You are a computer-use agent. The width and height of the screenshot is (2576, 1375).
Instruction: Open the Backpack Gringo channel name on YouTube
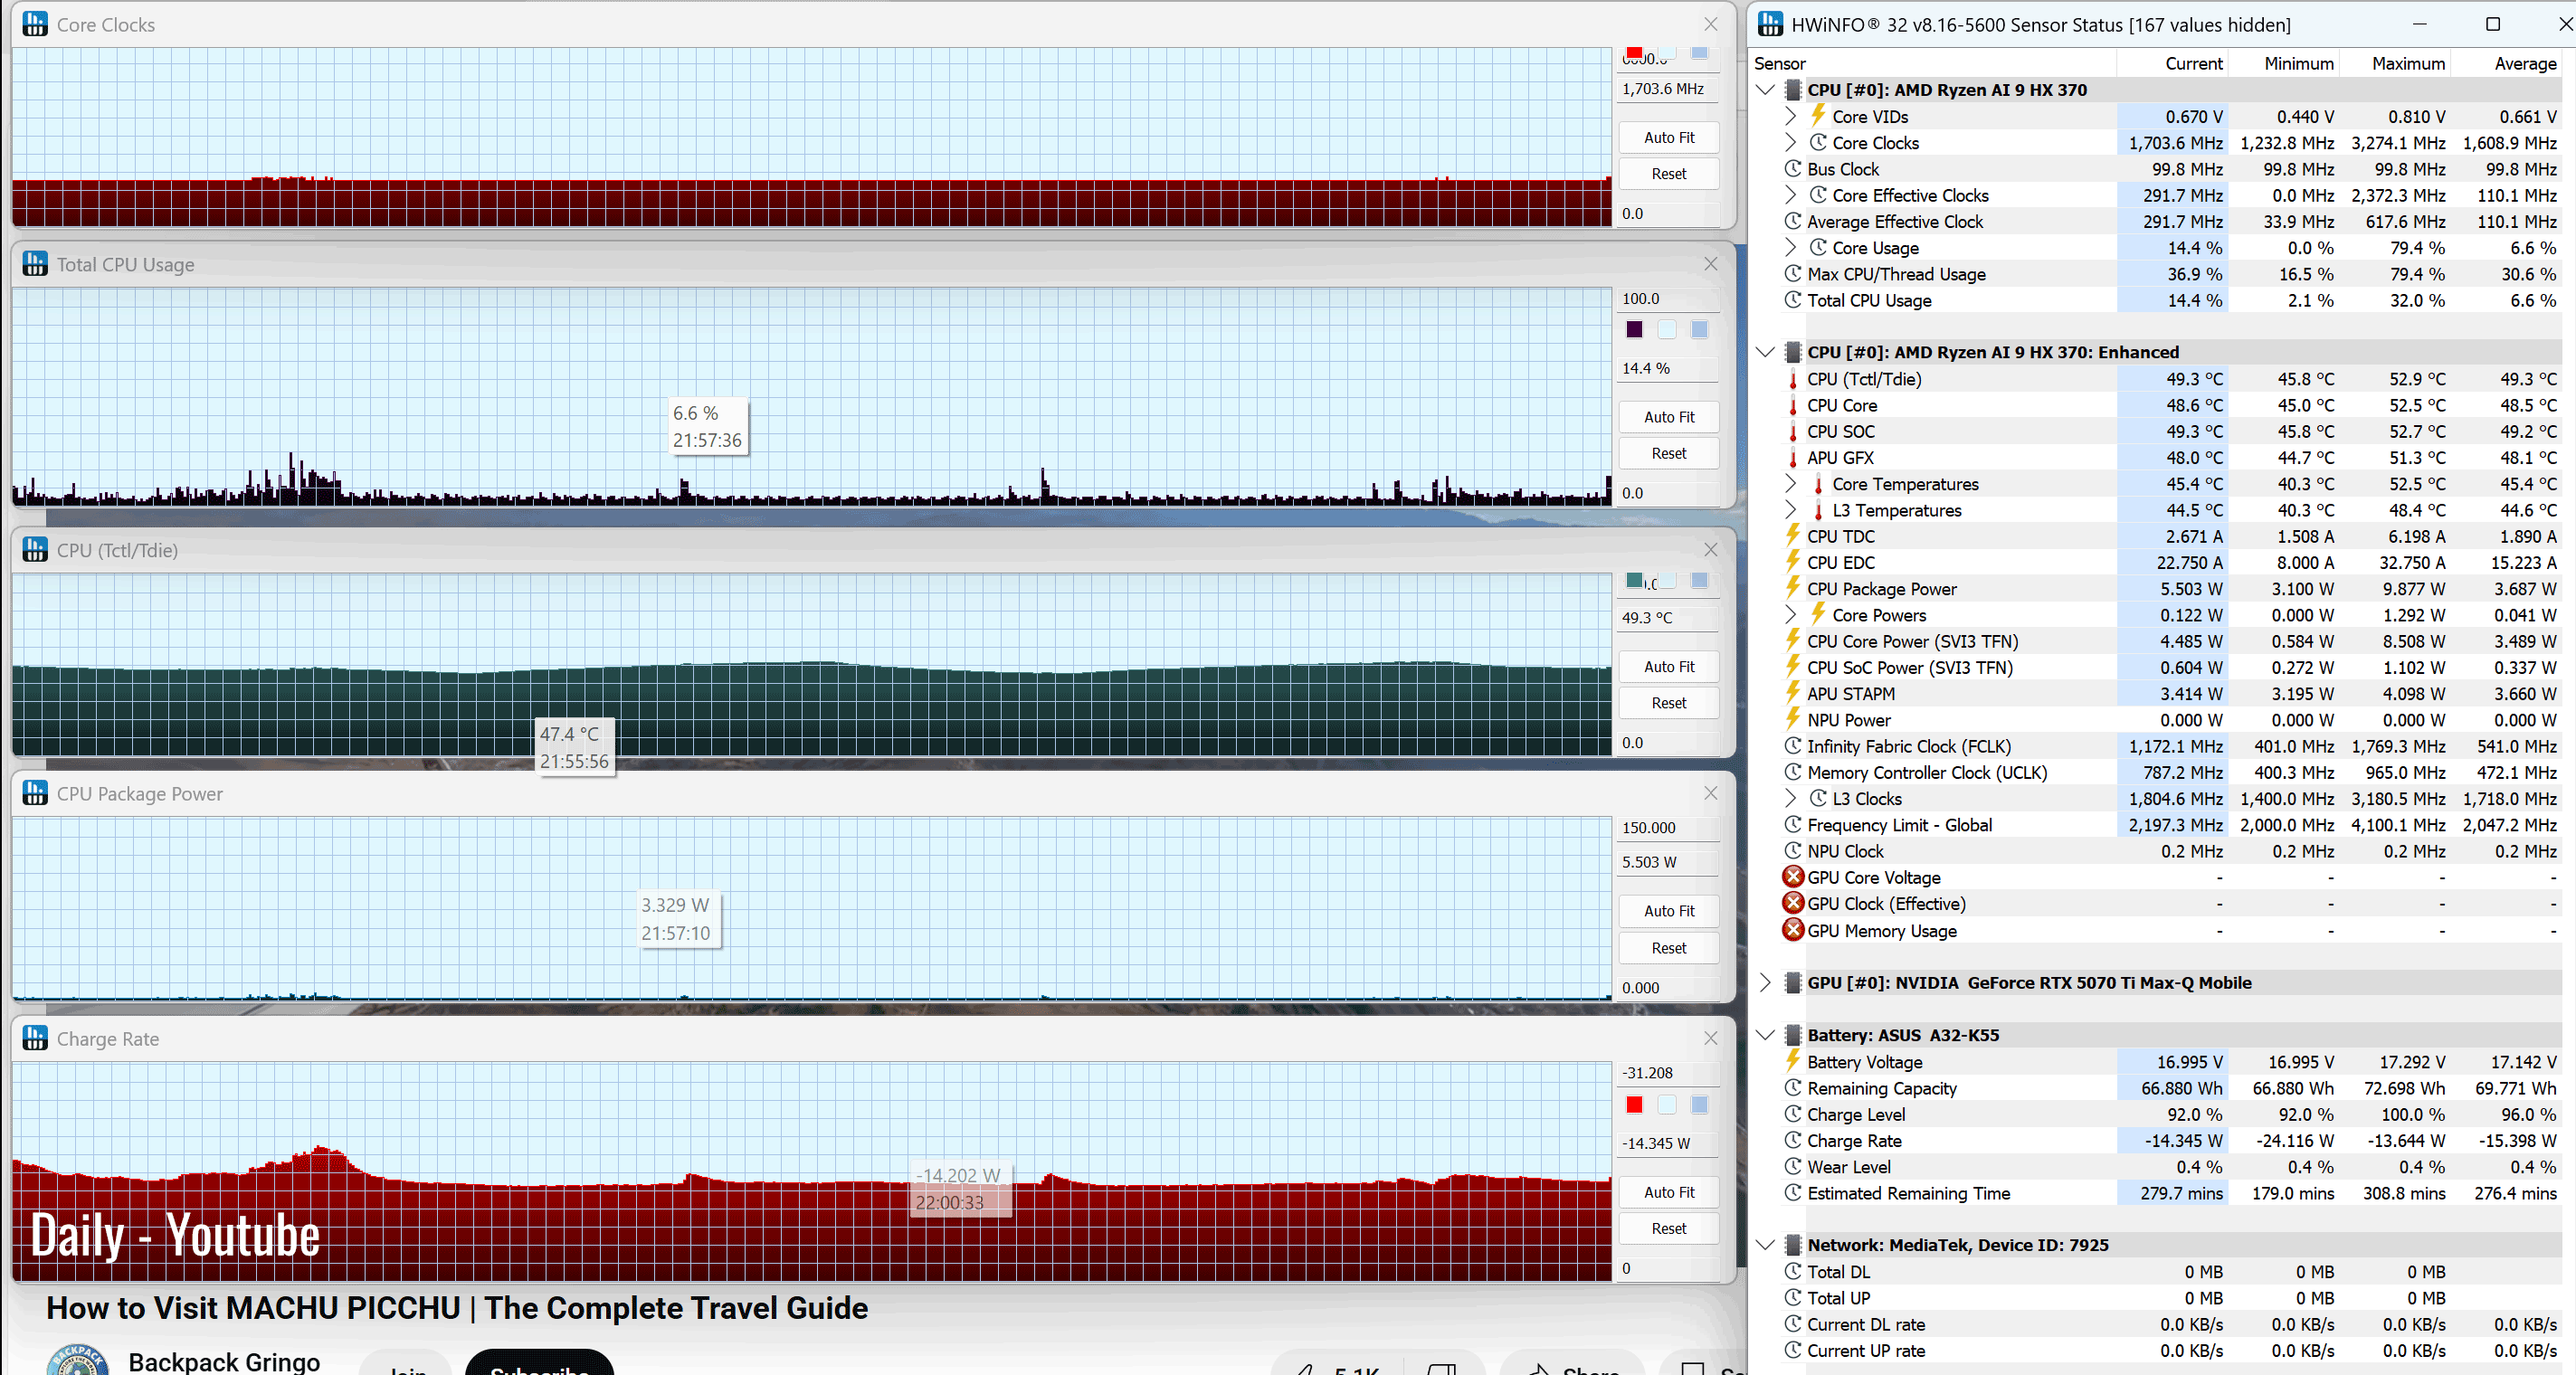coord(224,1361)
